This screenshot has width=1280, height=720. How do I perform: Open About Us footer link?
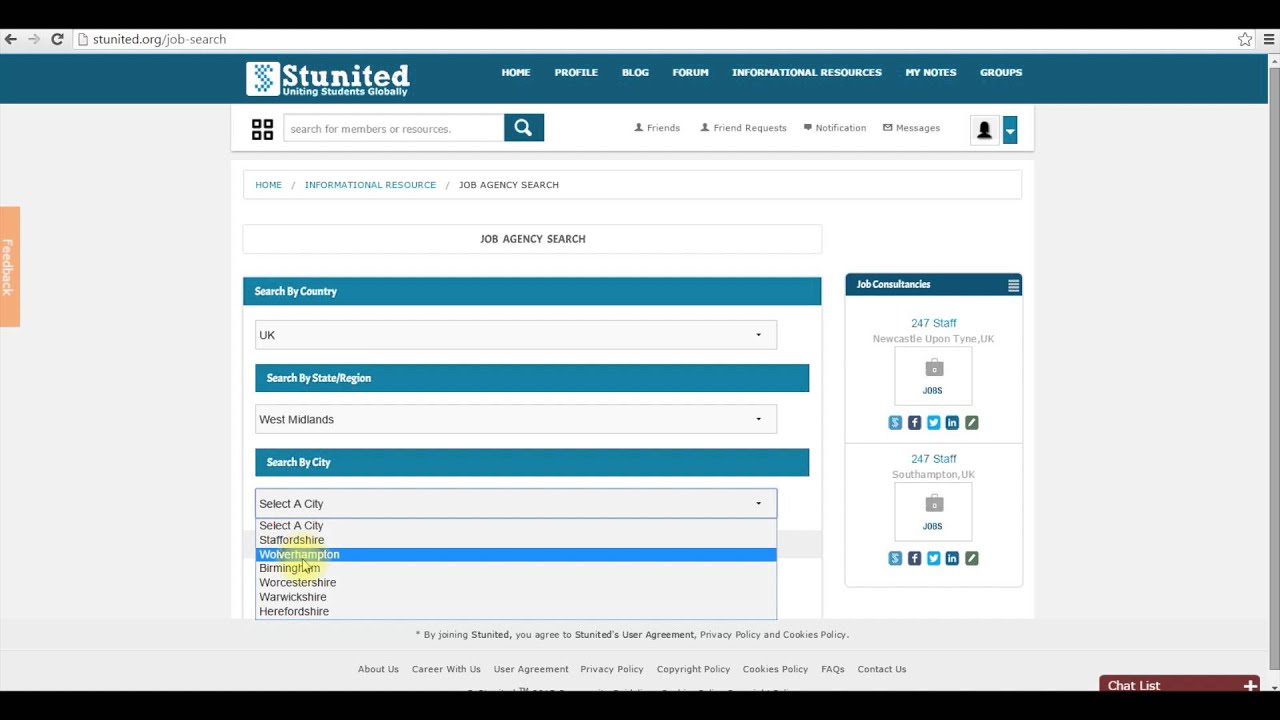378,669
